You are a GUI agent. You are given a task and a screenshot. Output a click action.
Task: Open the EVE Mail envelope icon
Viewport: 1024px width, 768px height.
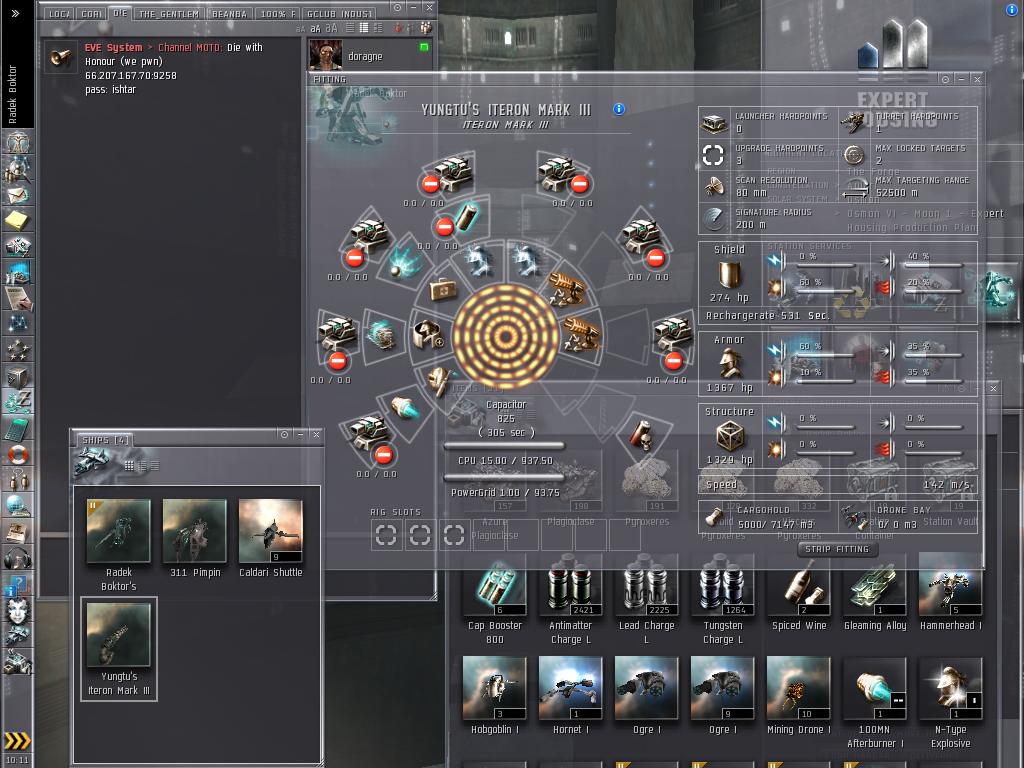pyautogui.click(x=18, y=195)
